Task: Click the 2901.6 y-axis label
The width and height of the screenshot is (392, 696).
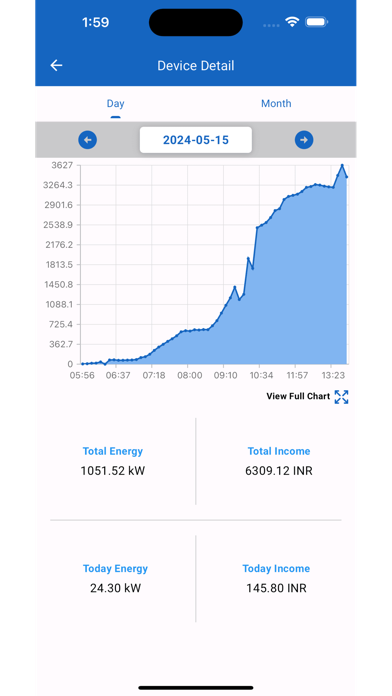Action: [x=58, y=205]
